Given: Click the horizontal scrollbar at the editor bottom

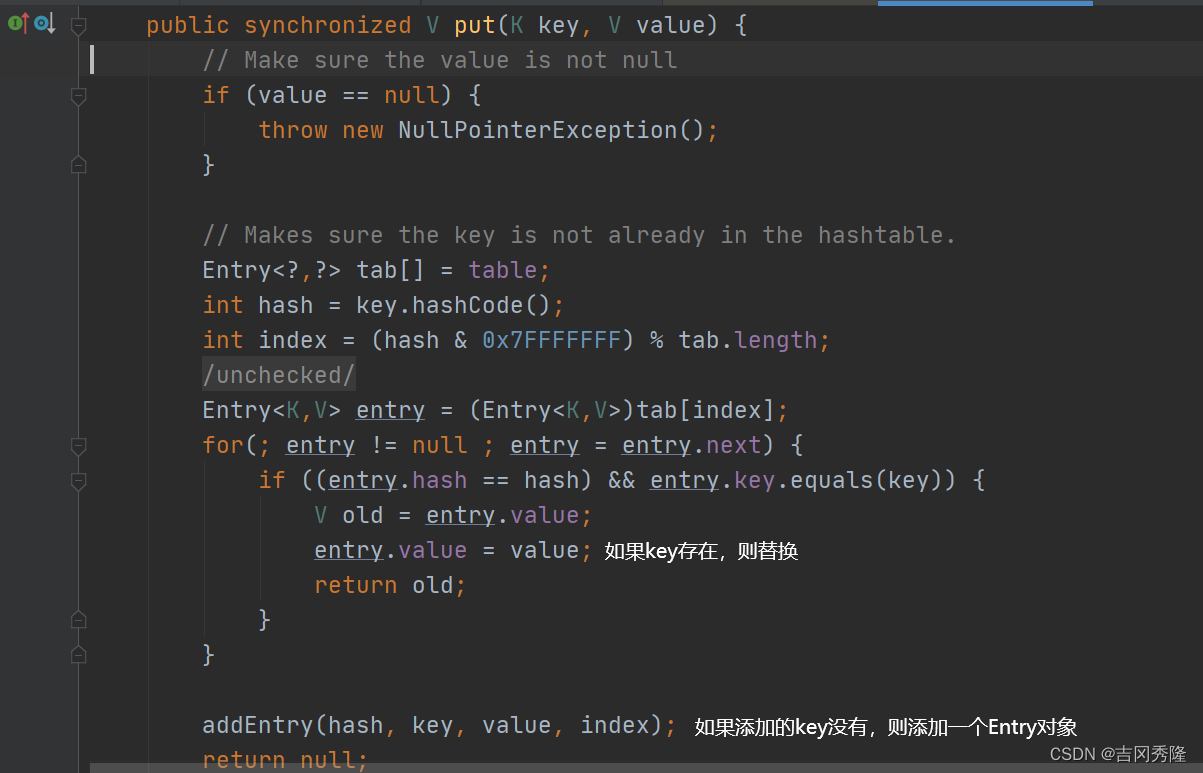Looking at the screenshot, I should point(645,767).
